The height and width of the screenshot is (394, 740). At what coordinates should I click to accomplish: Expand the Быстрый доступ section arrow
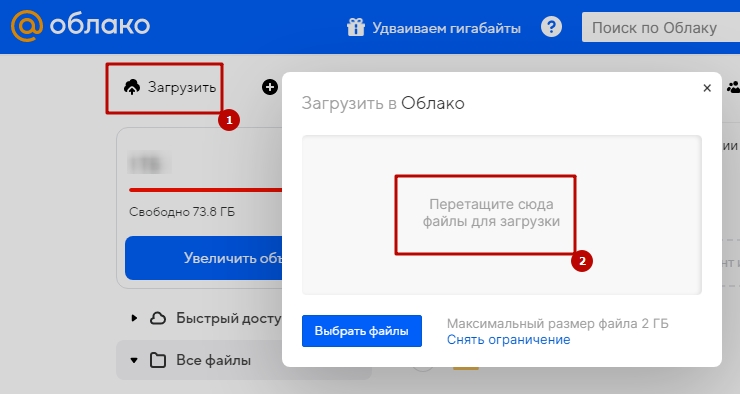(x=134, y=319)
